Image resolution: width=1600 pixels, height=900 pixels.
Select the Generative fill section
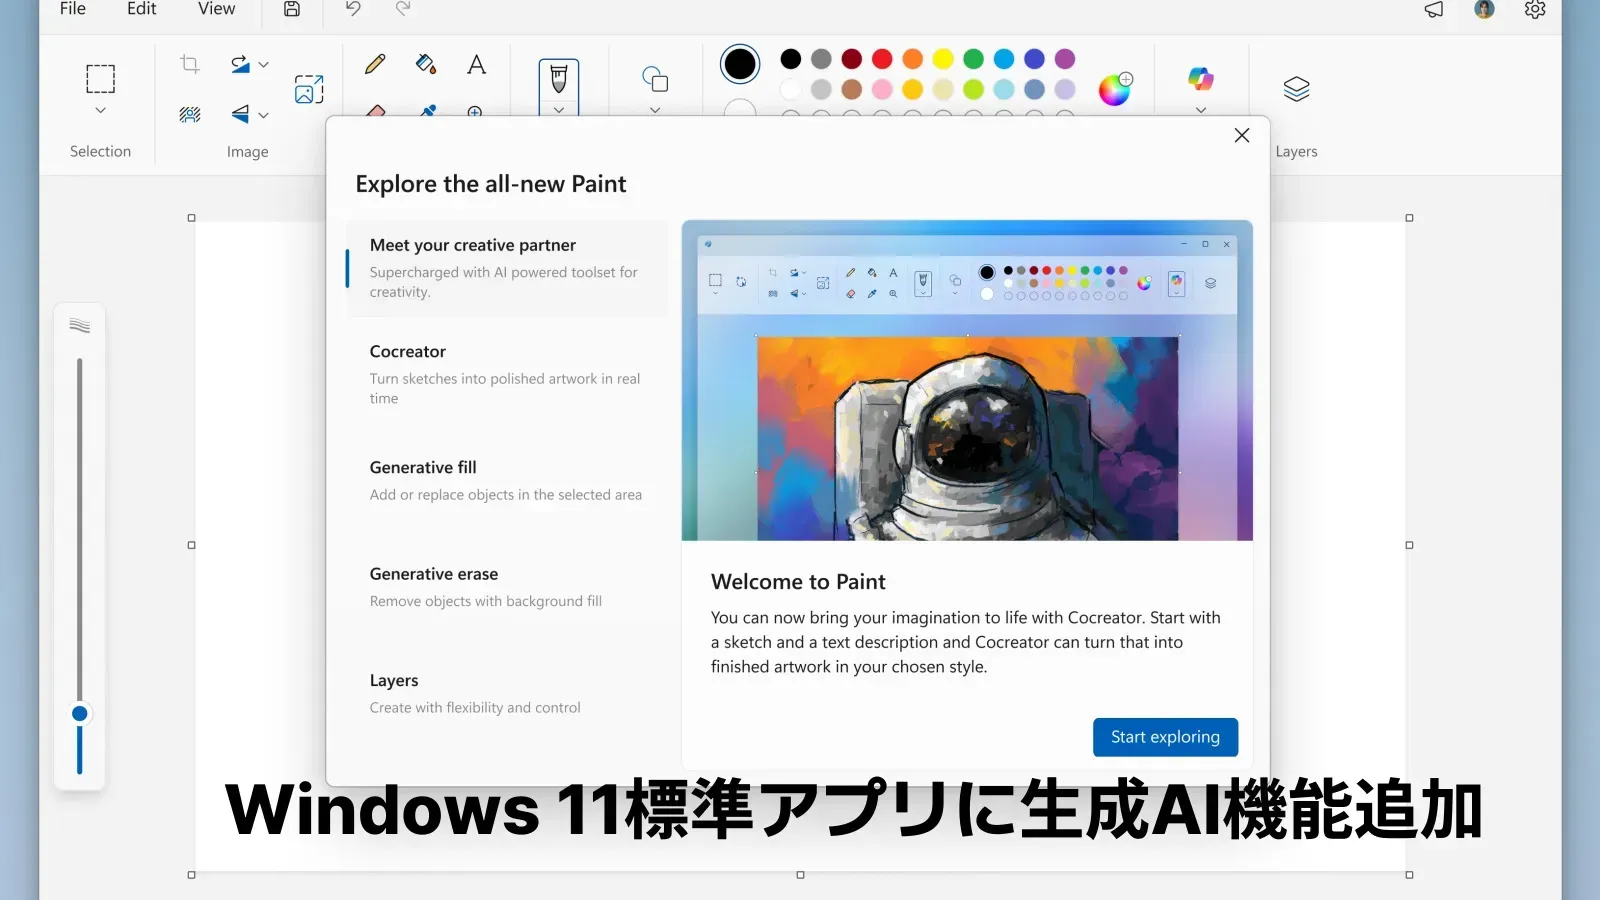coord(506,481)
